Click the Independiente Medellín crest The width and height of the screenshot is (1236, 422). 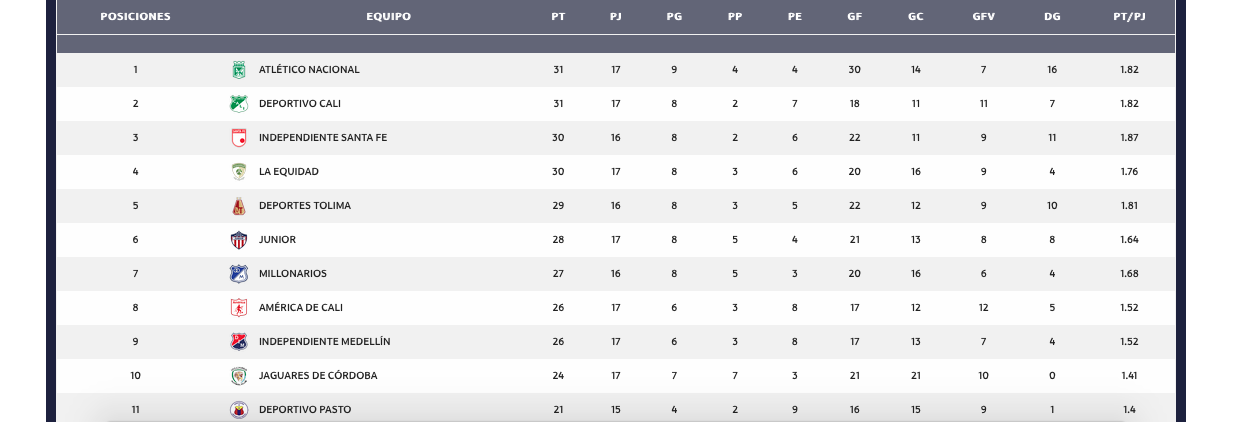click(238, 342)
